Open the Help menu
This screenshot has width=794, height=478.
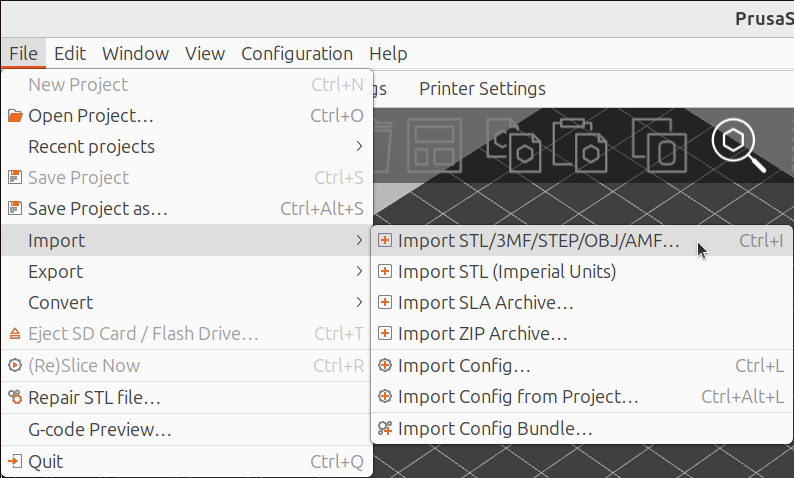[388, 53]
